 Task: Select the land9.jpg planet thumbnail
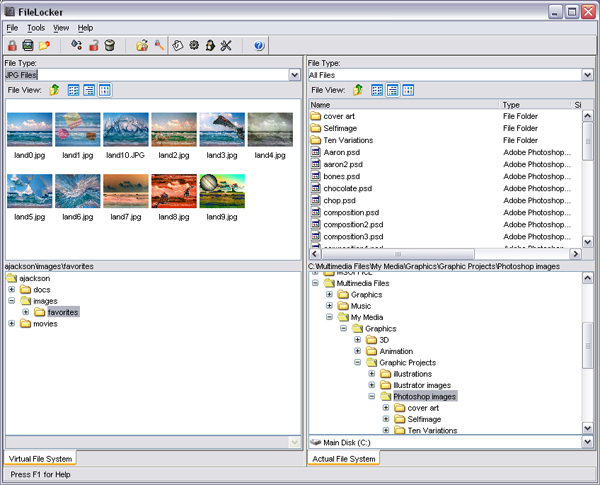222,191
